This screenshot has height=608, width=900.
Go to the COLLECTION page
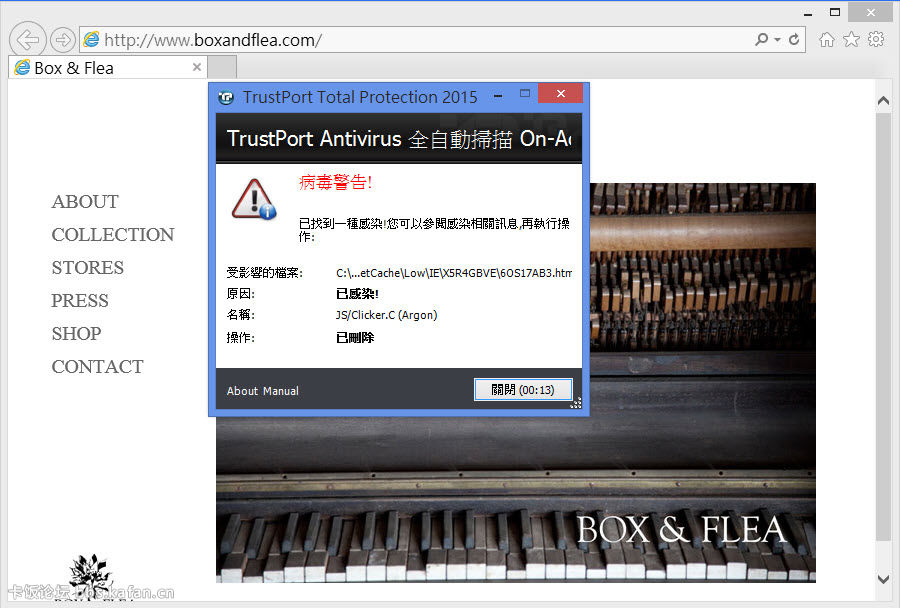[x=113, y=235]
